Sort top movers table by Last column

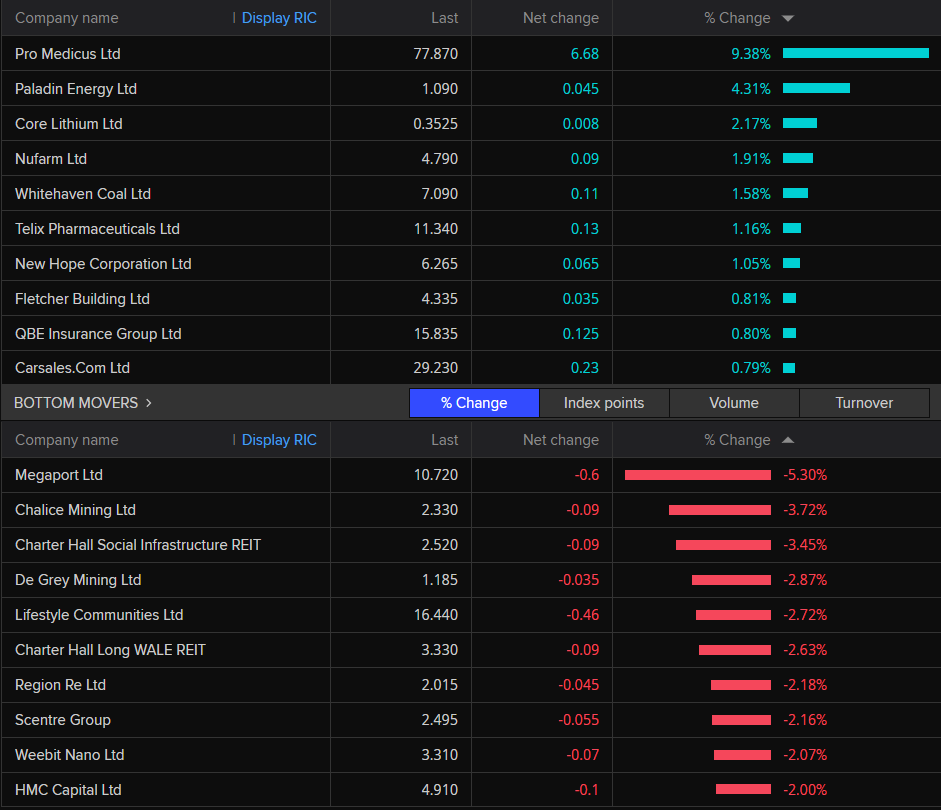pyautogui.click(x=445, y=18)
